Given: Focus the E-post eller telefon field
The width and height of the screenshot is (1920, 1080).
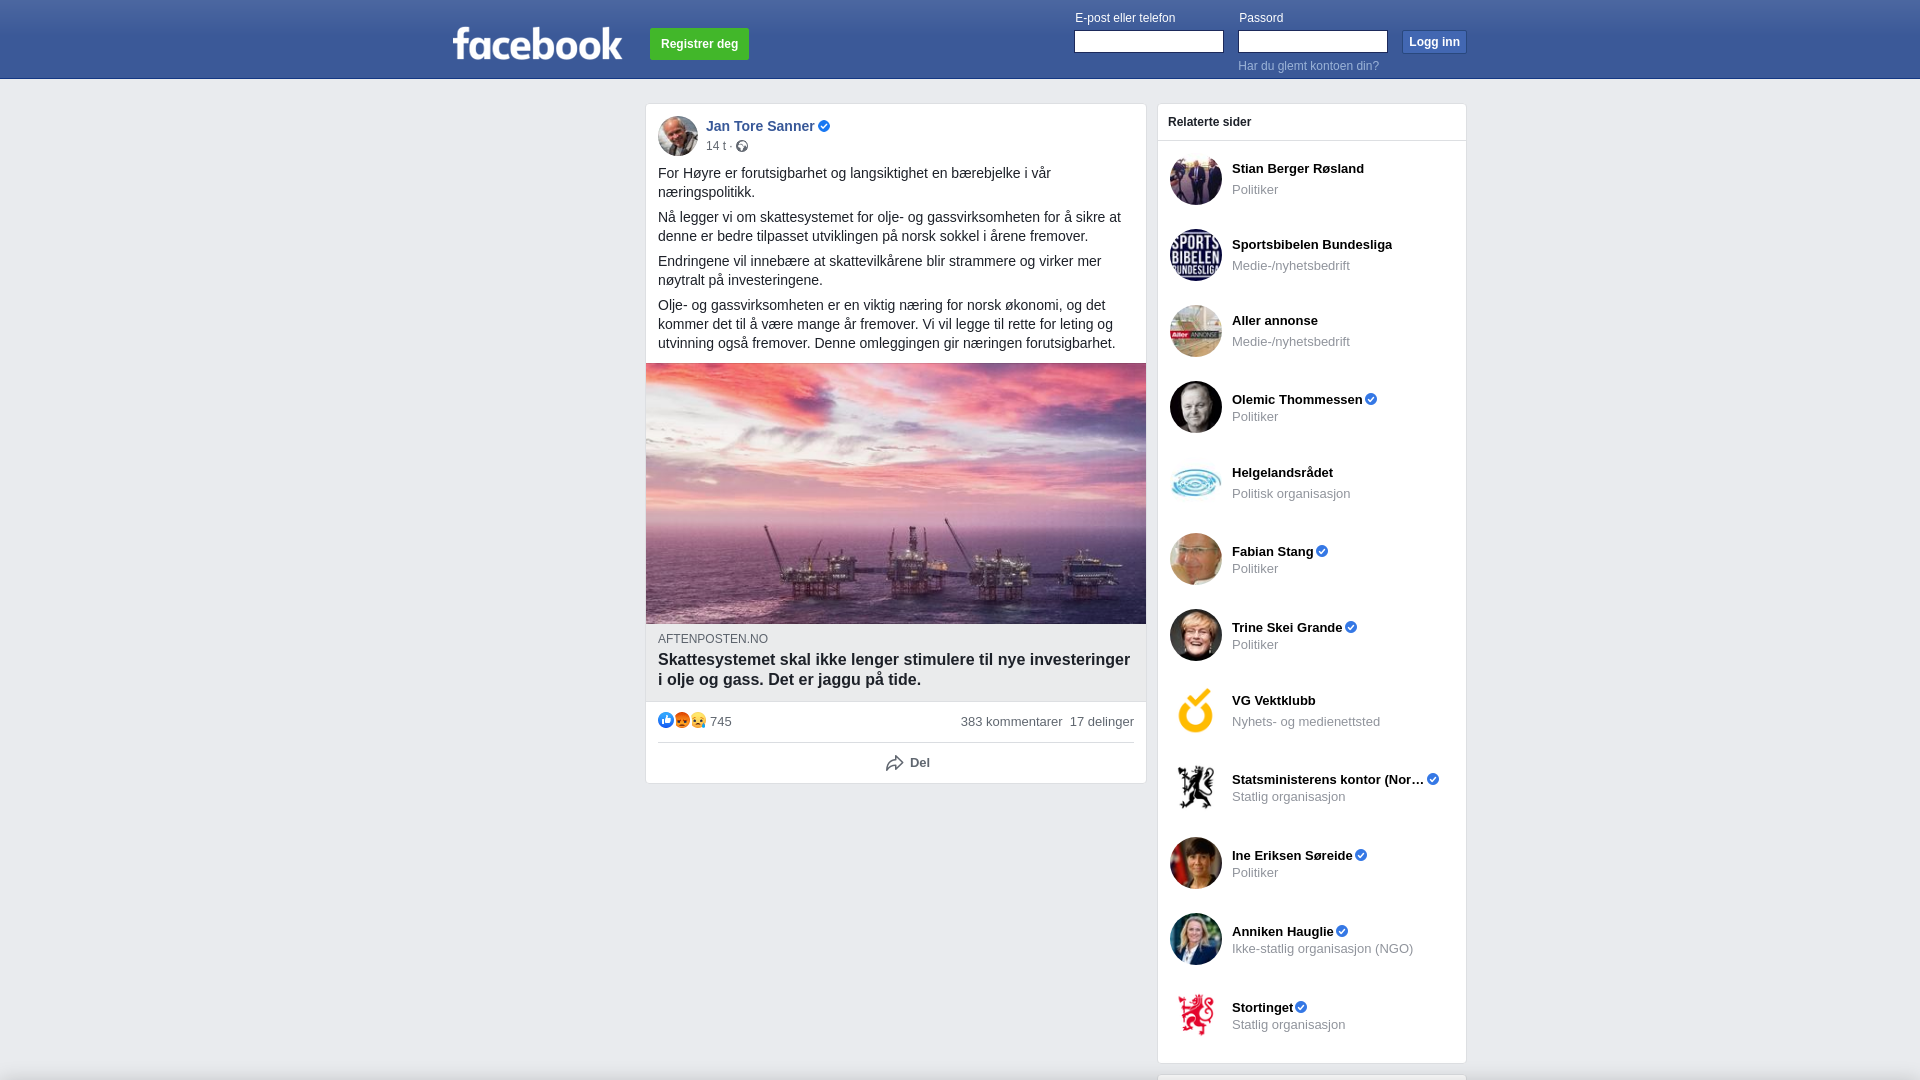Looking at the screenshot, I should point(1149,41).
